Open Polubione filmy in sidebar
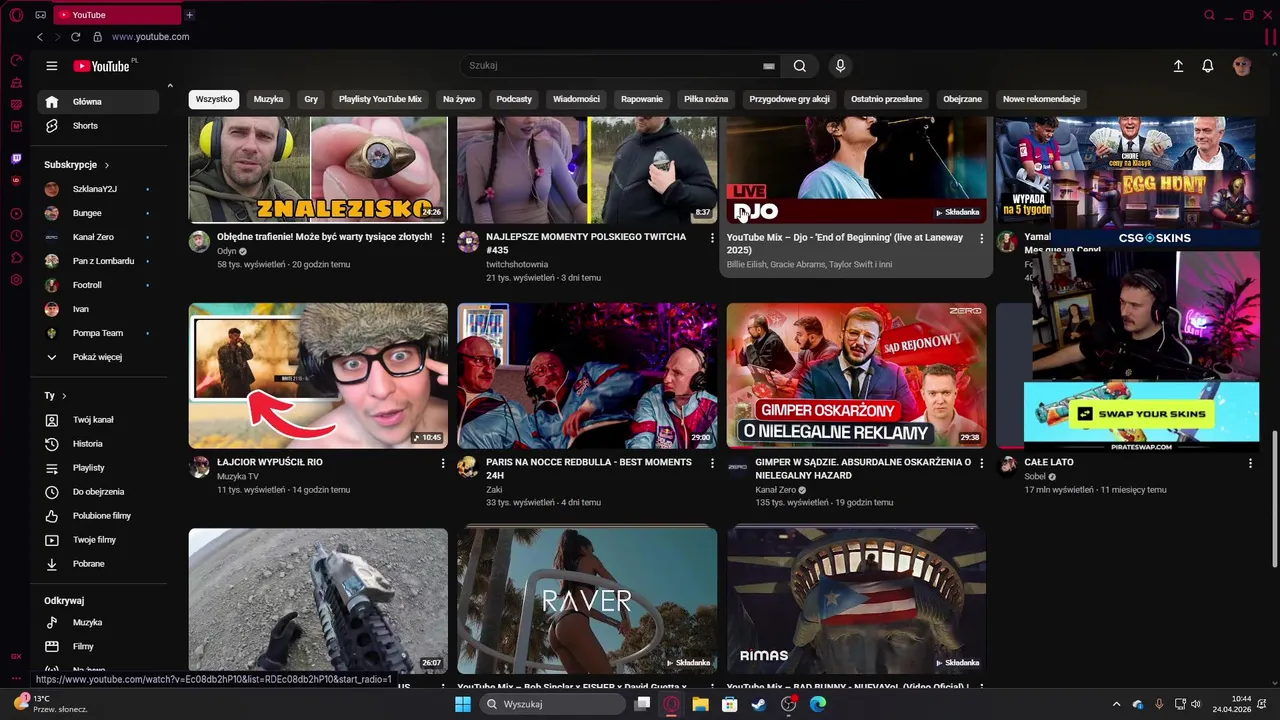This screenshot has height=720, width=1280. coord(98,516)
